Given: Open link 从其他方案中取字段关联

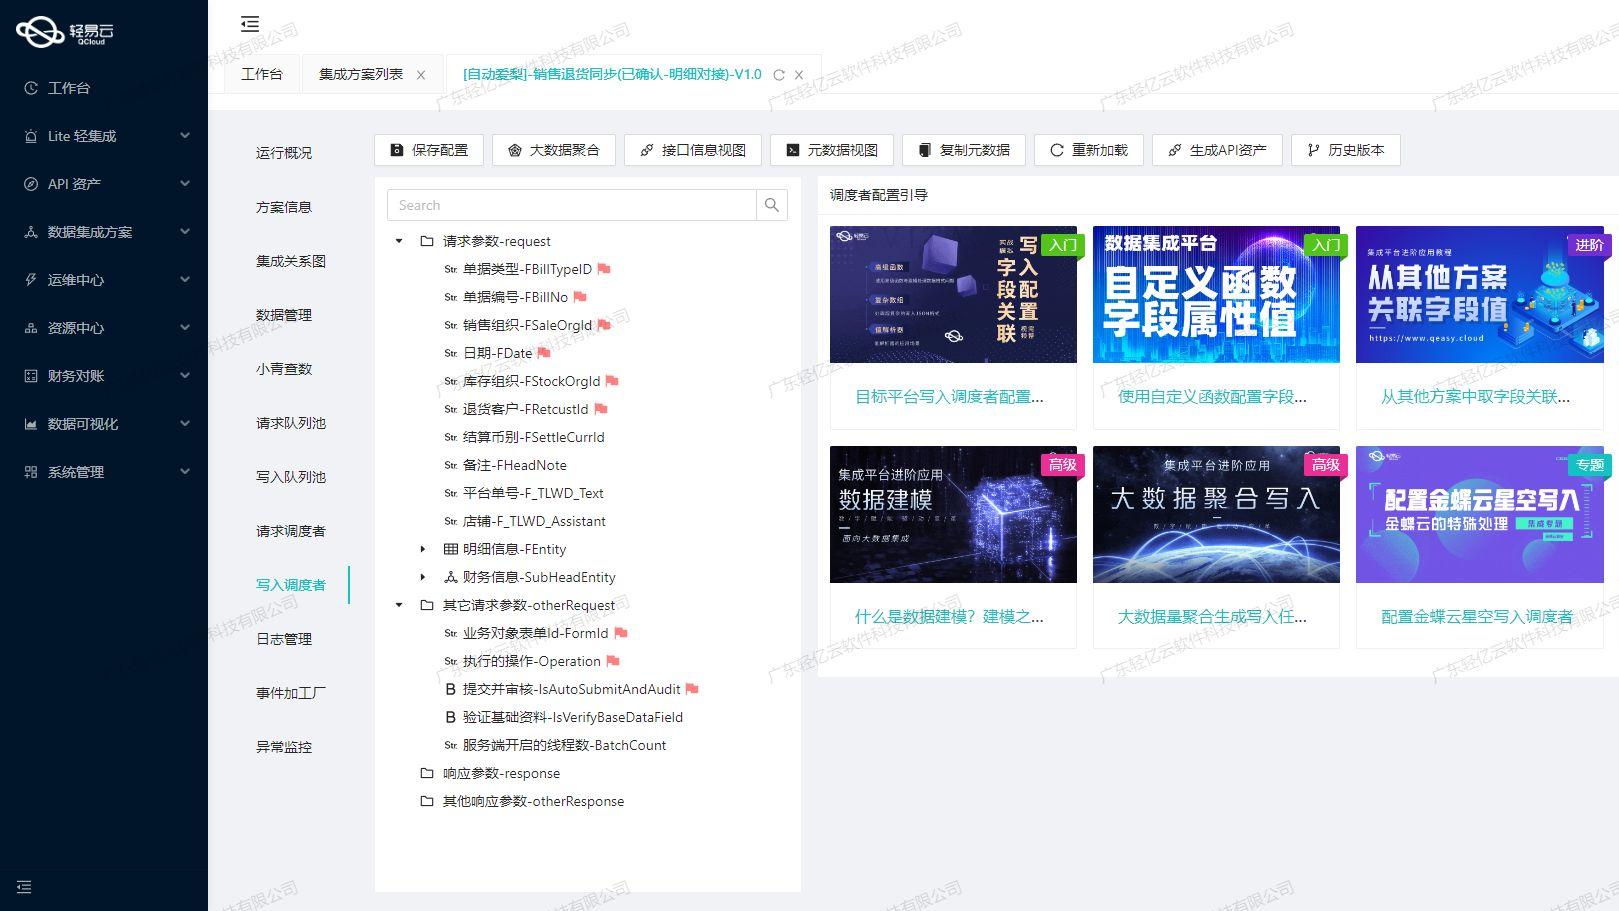Looking at the screenshot, I should click(x=1477, y=397).
